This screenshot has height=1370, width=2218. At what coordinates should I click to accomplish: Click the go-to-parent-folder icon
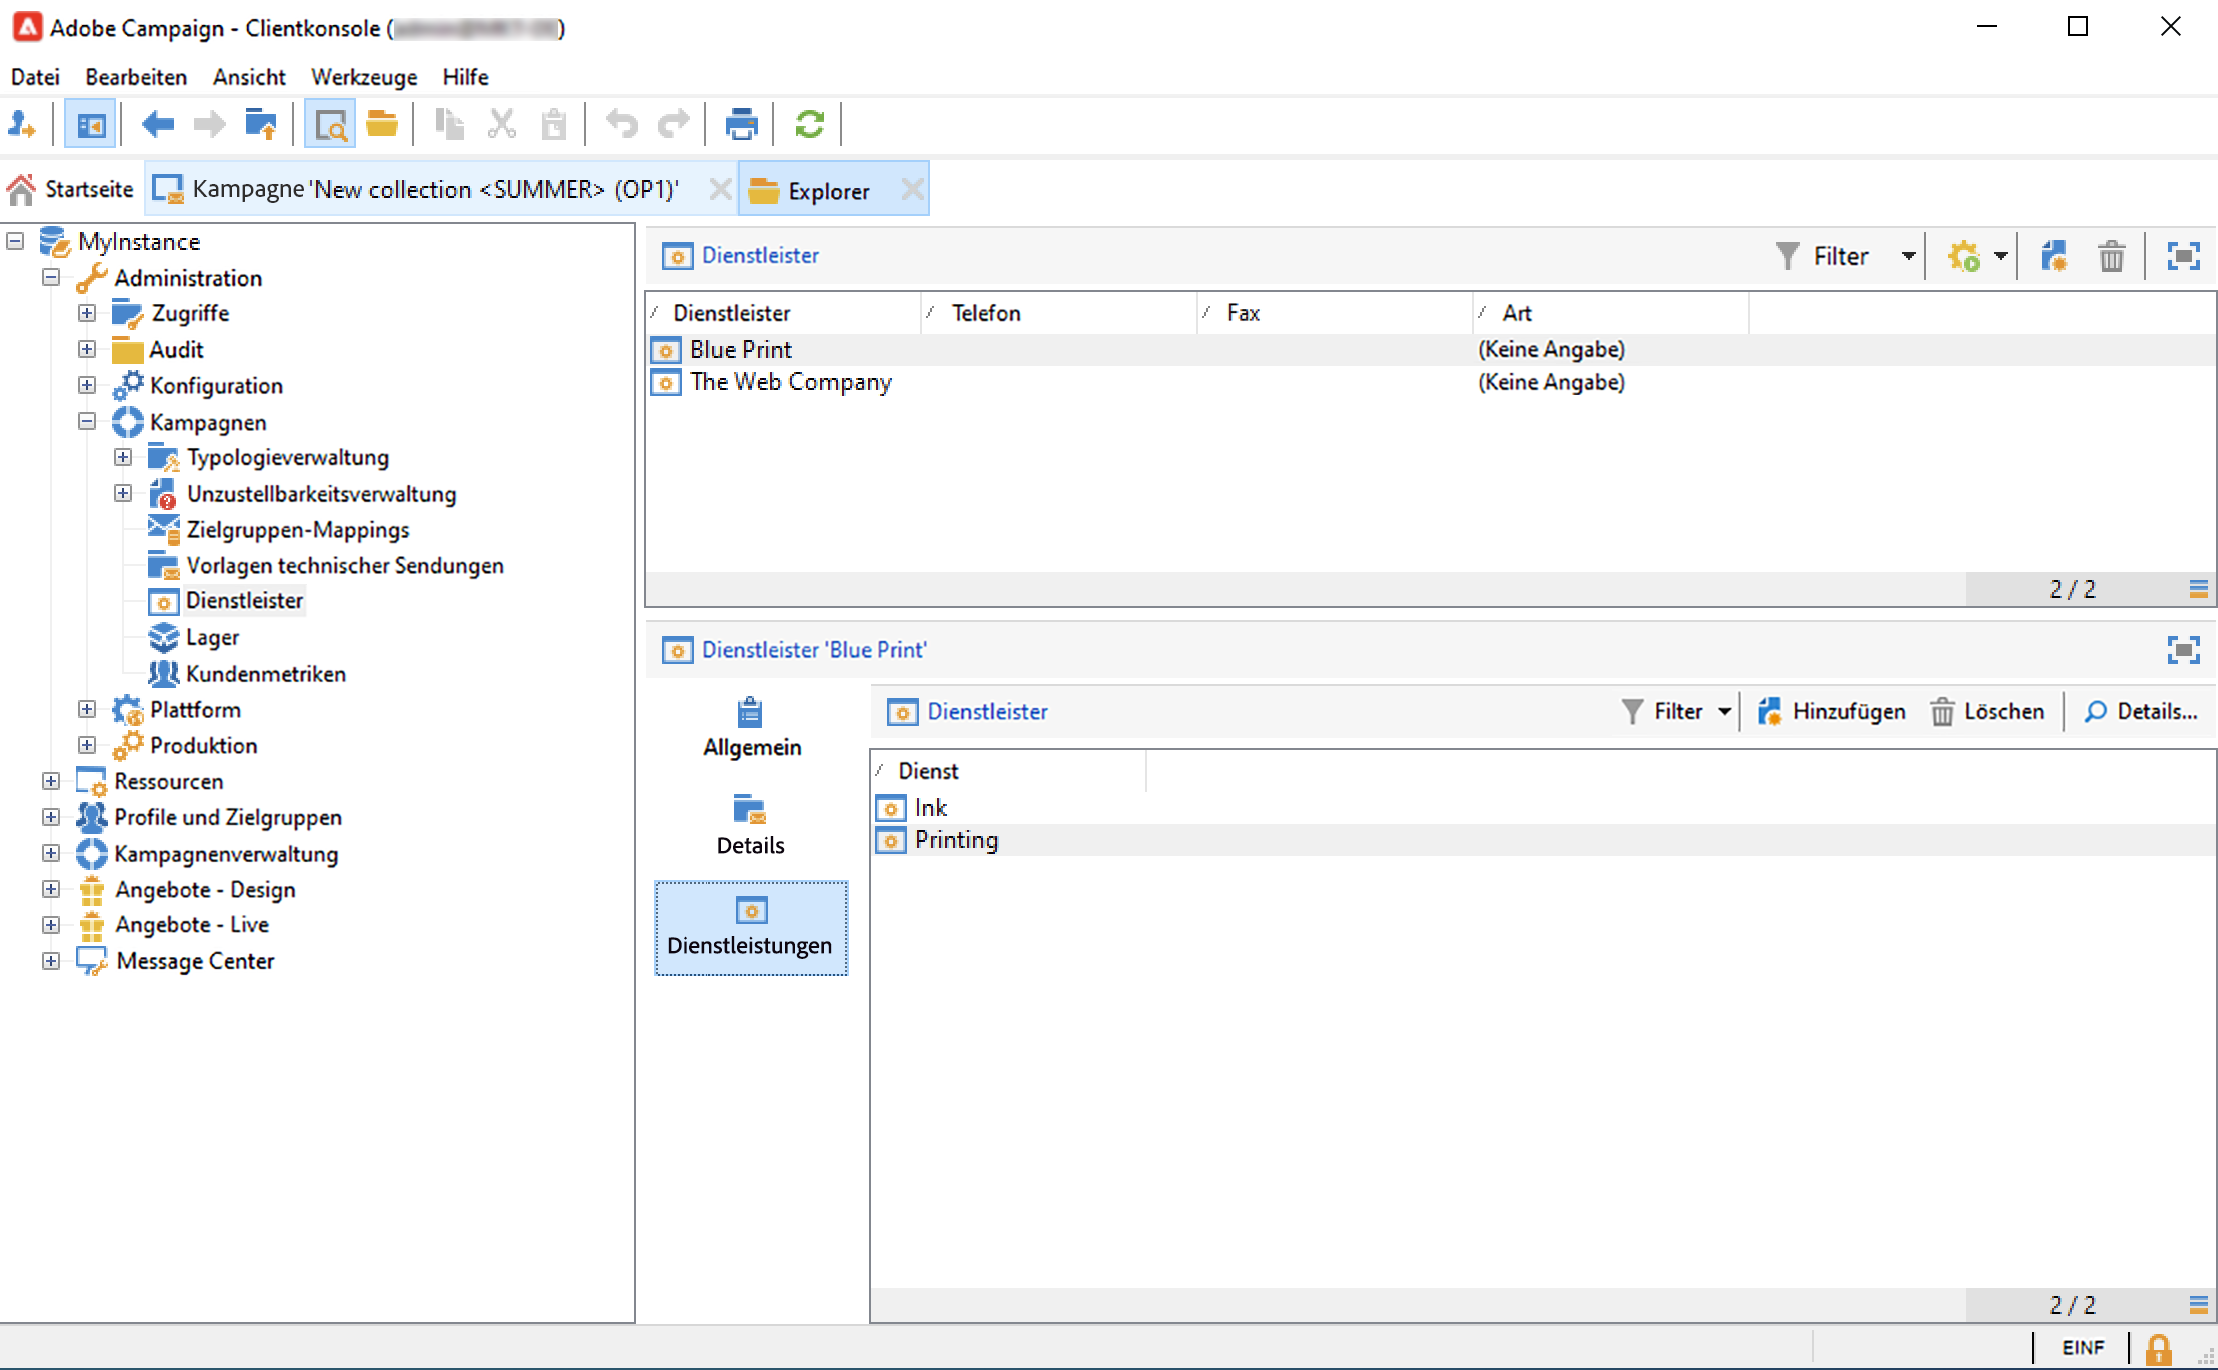(261, 125)
